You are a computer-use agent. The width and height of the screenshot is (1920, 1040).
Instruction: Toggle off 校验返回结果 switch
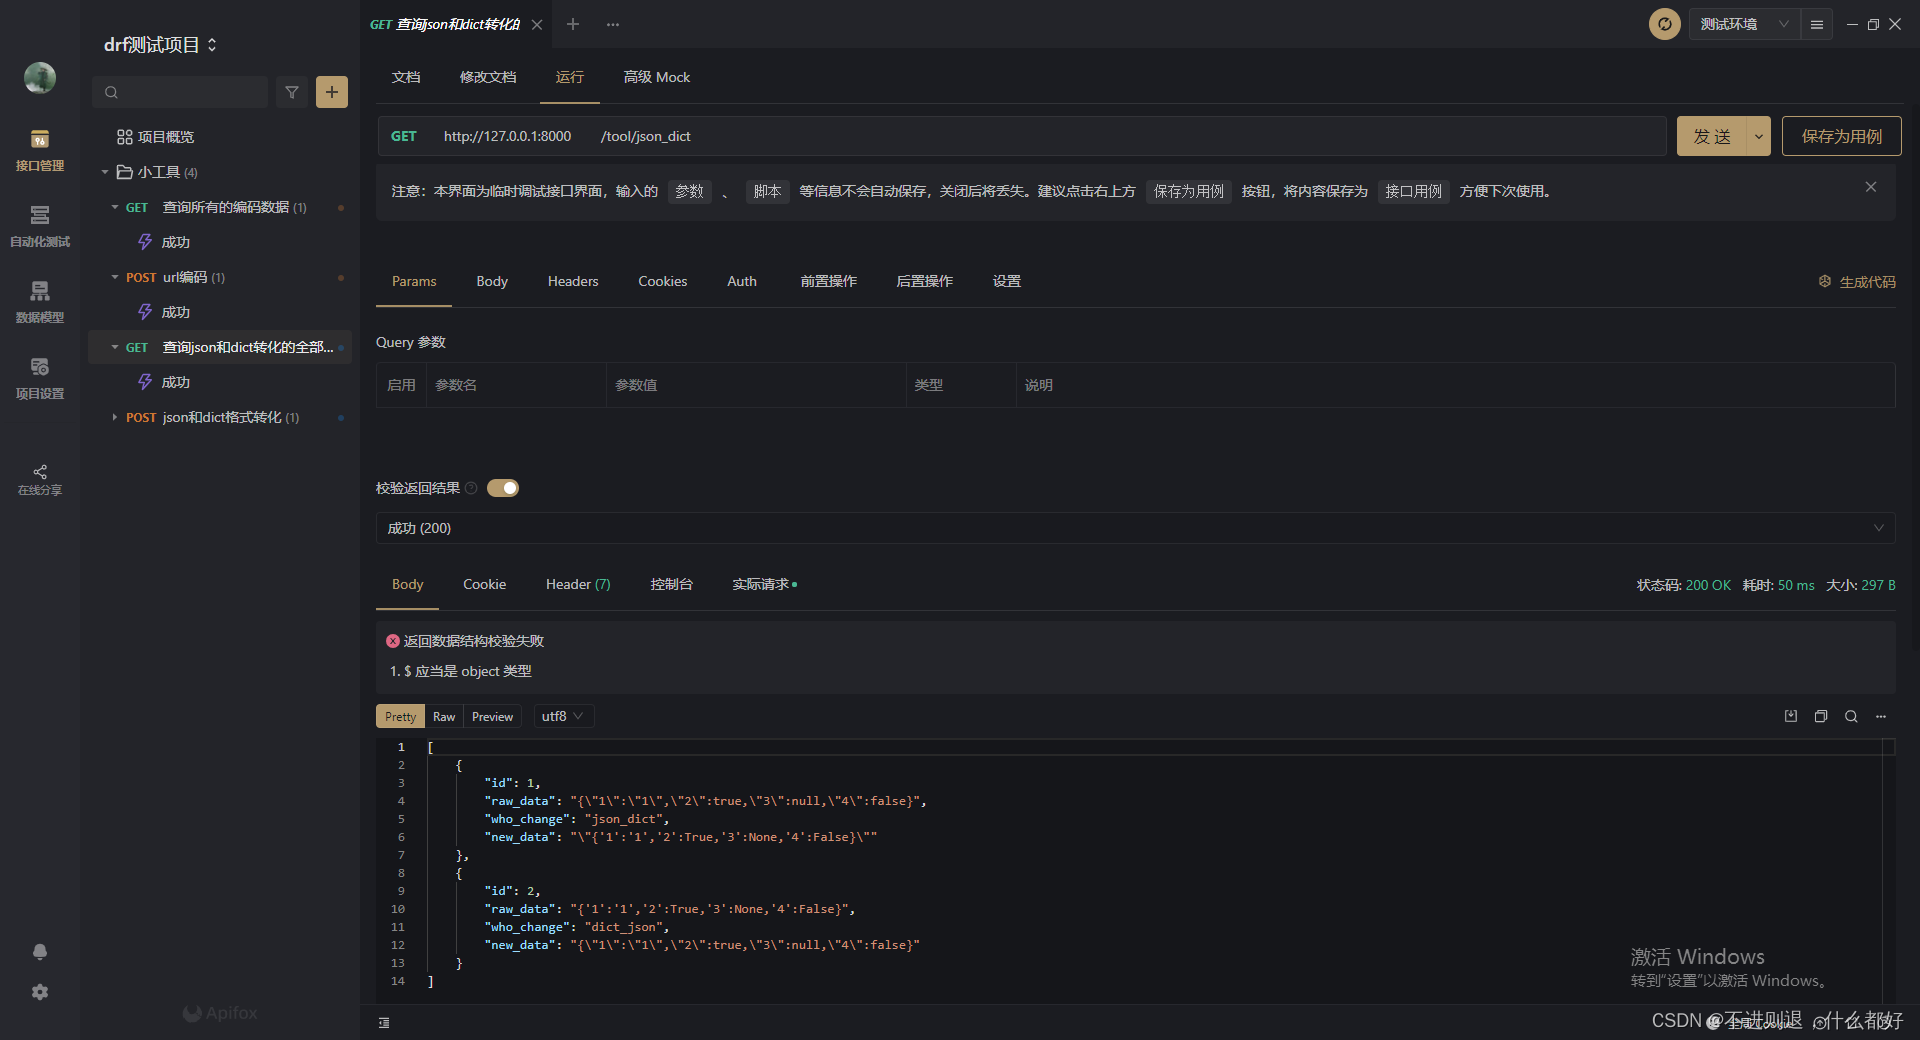coord(503,488)
